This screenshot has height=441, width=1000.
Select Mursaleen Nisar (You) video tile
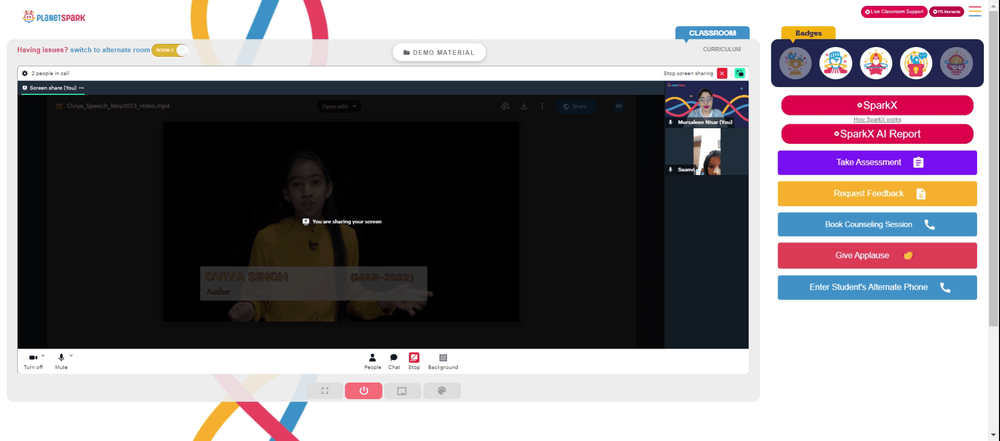point(707,105)
